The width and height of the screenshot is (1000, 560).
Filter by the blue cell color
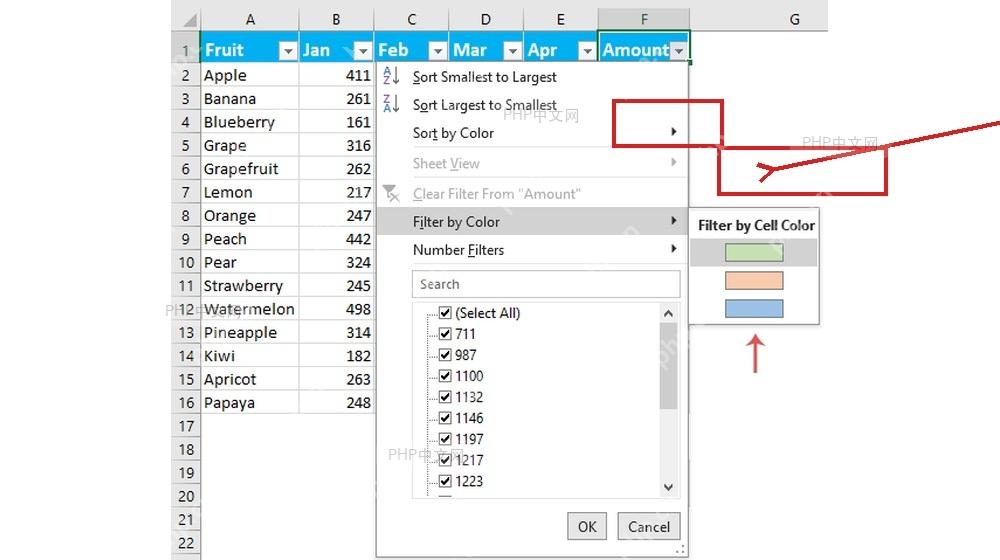pos(754,309)
